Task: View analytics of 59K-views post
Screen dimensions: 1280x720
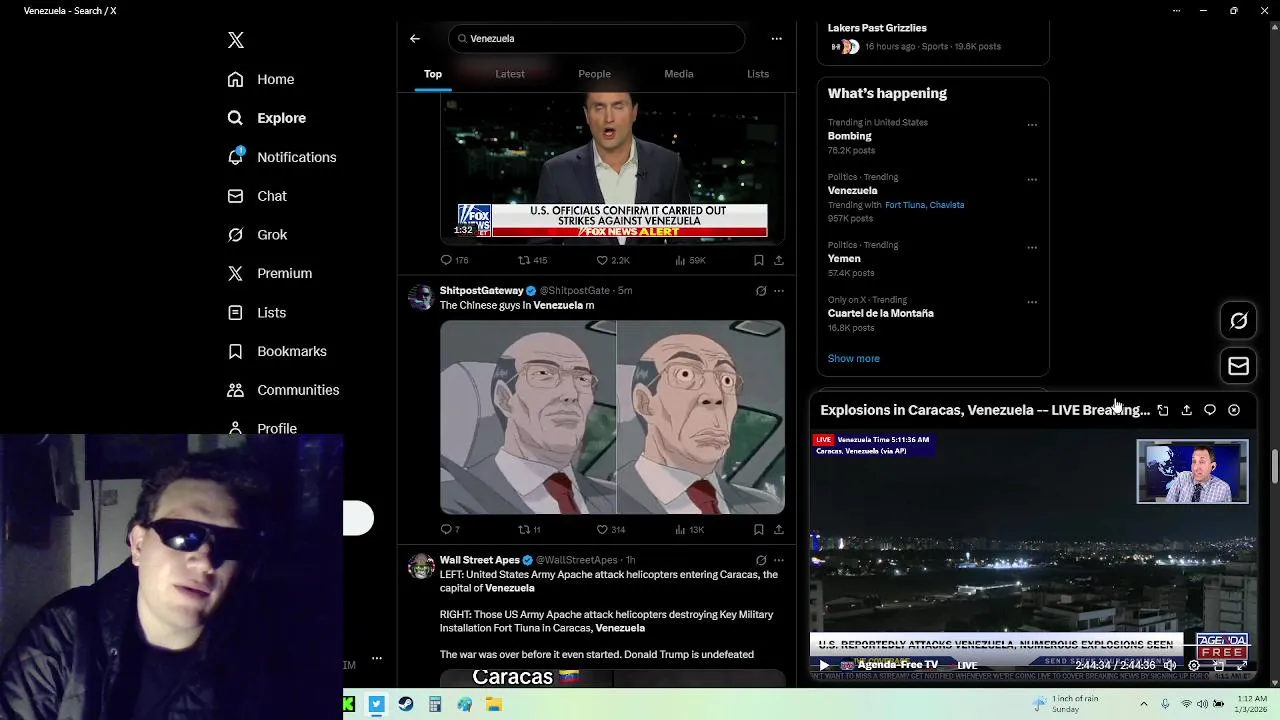Action: (690, 260)
